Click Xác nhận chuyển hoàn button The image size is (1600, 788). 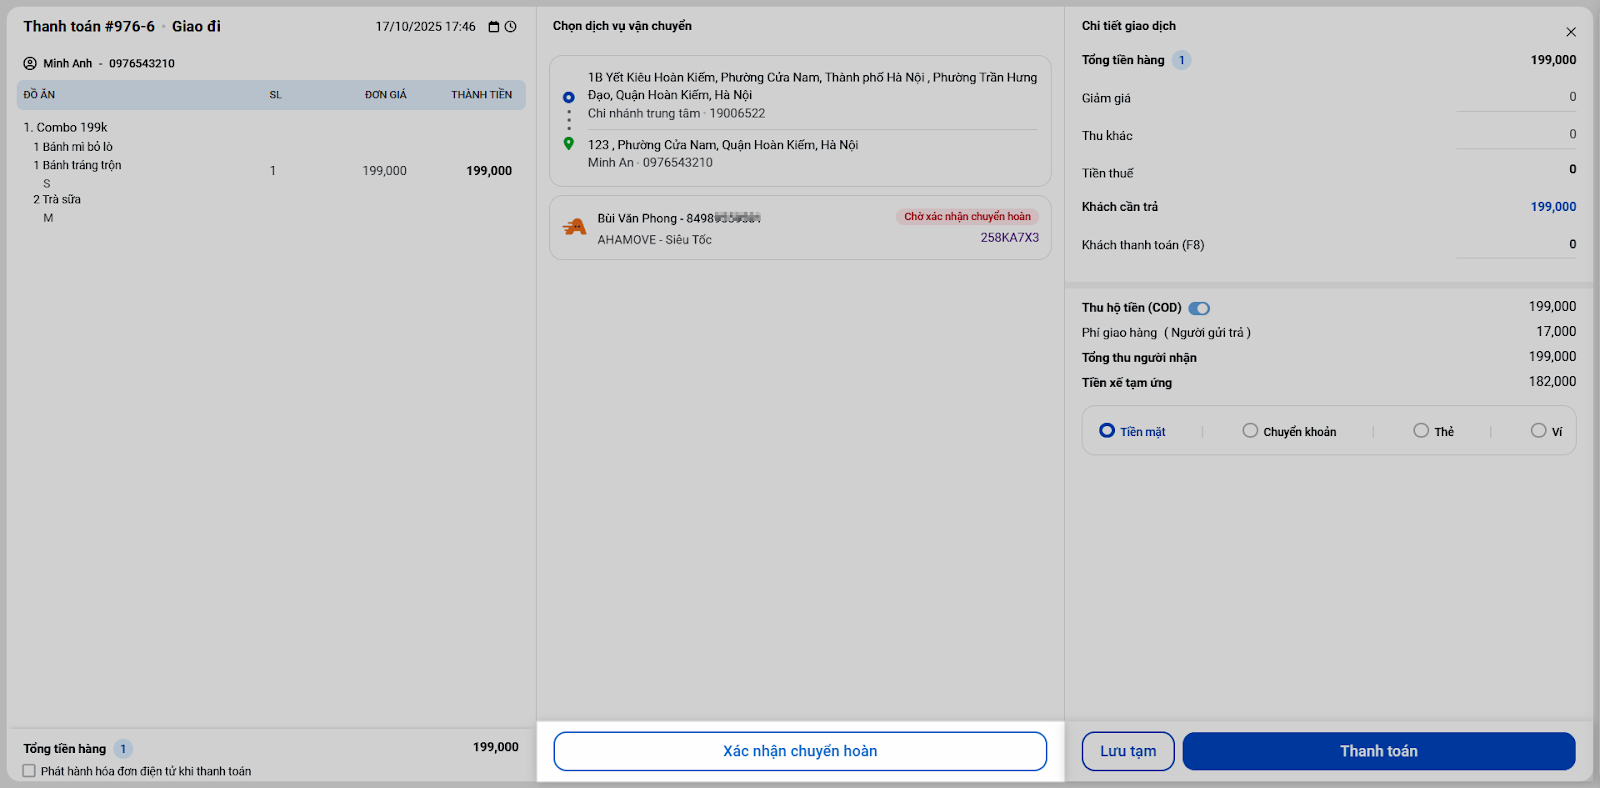(x=800, y=751)
